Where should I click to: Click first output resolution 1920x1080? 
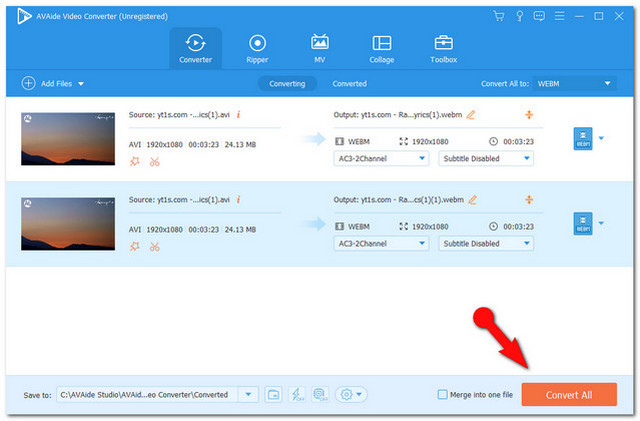(430, 142)
